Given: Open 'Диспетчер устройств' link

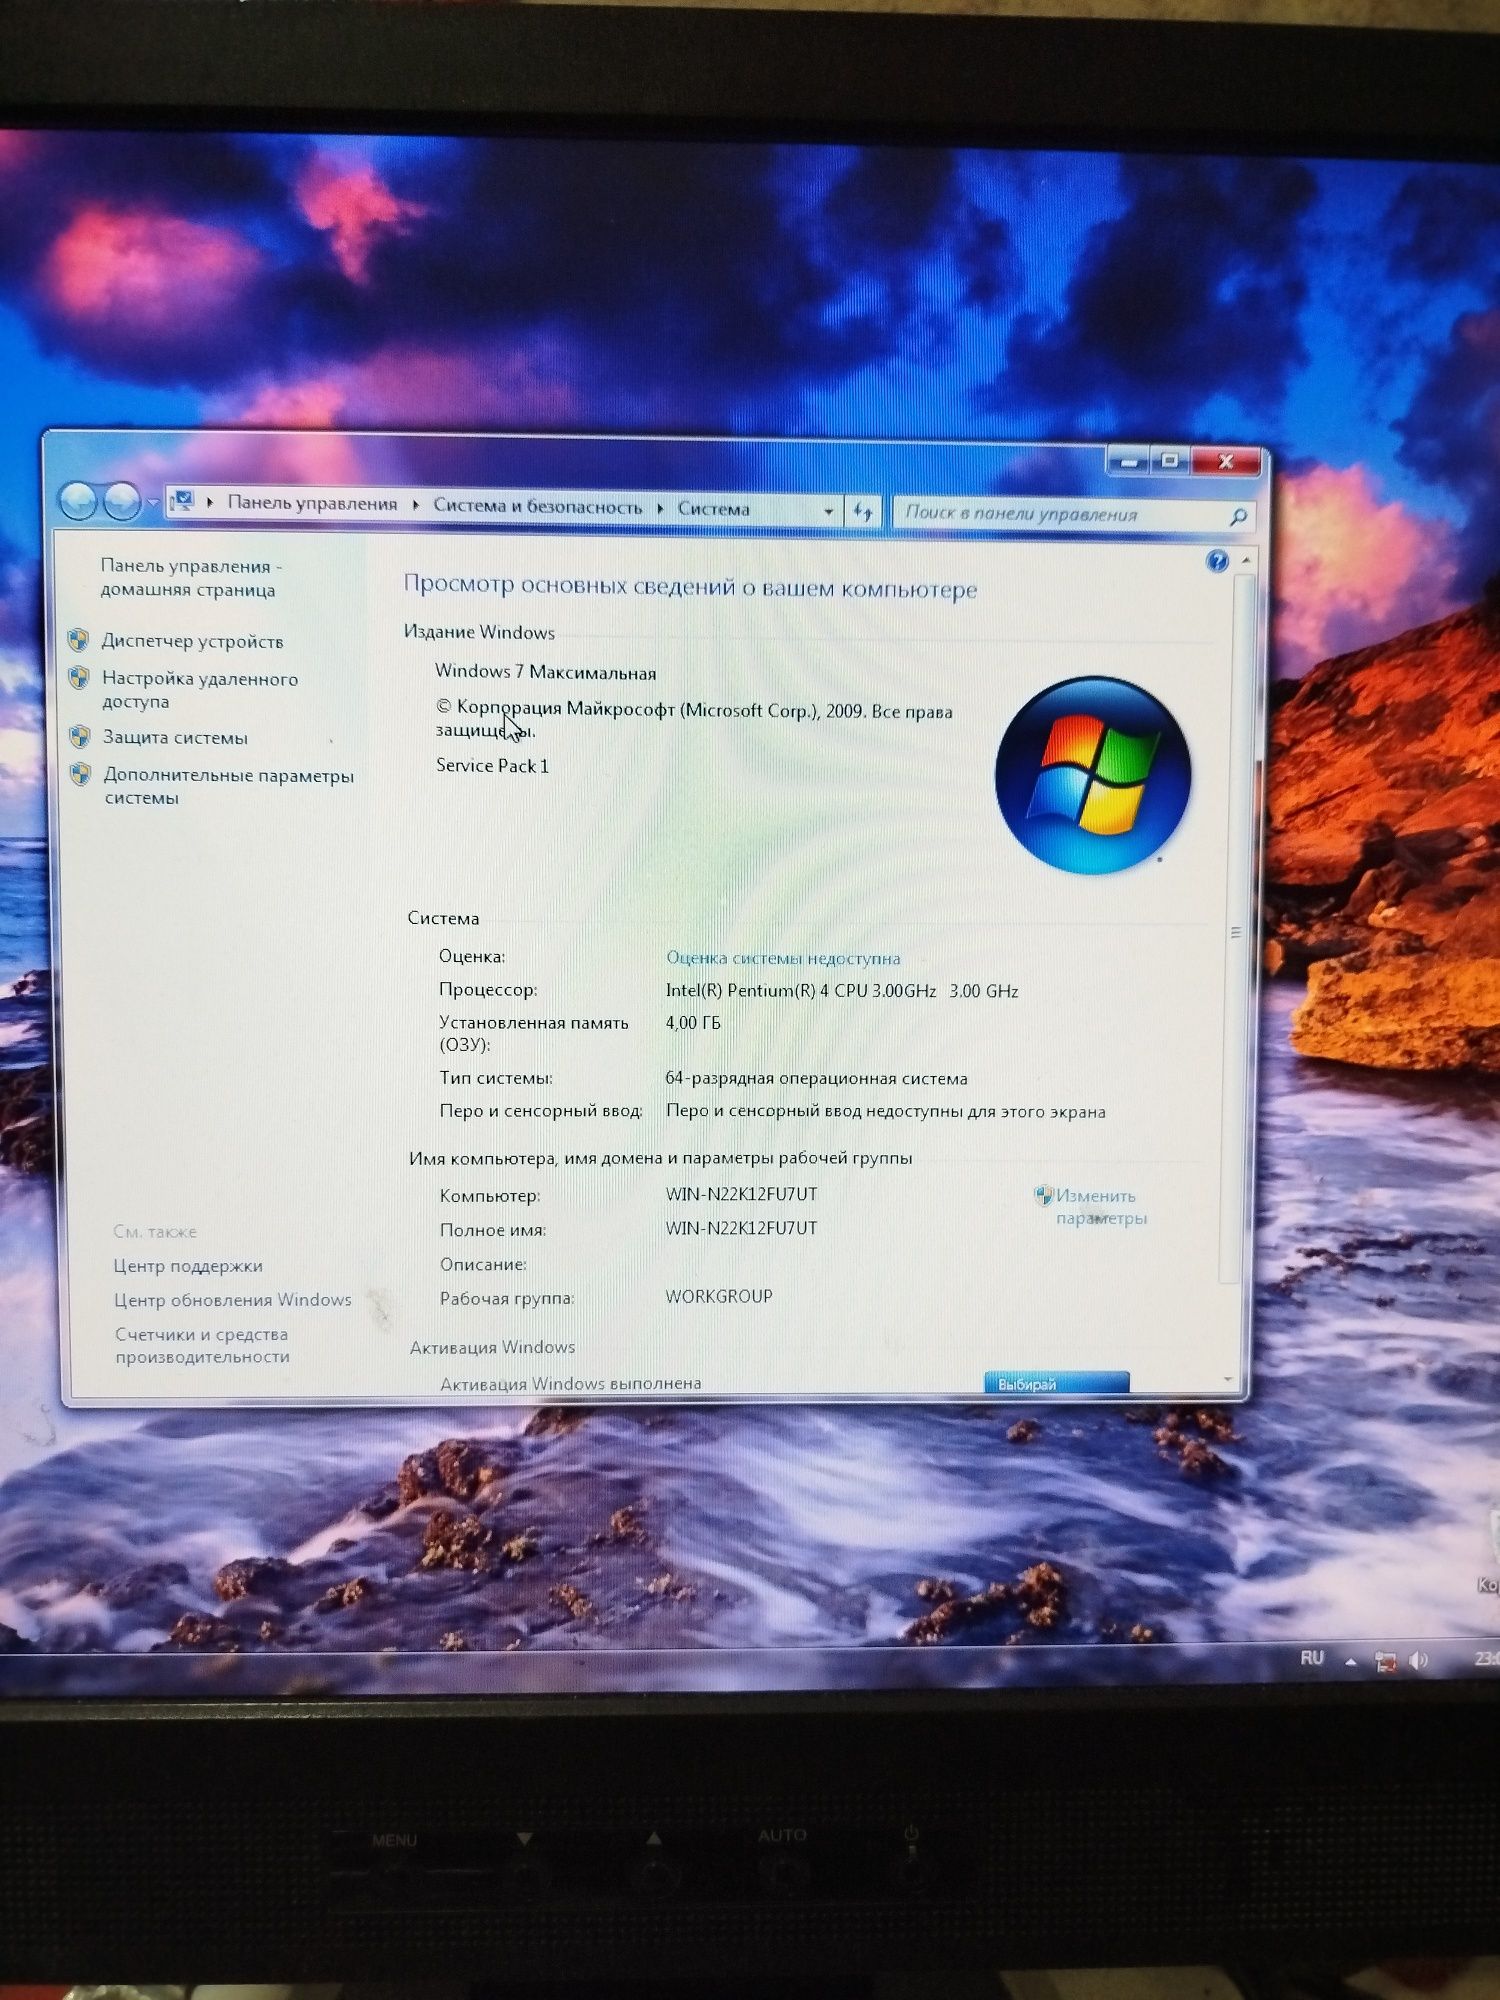Looking at the screenshot, I should tap(192, 641).
